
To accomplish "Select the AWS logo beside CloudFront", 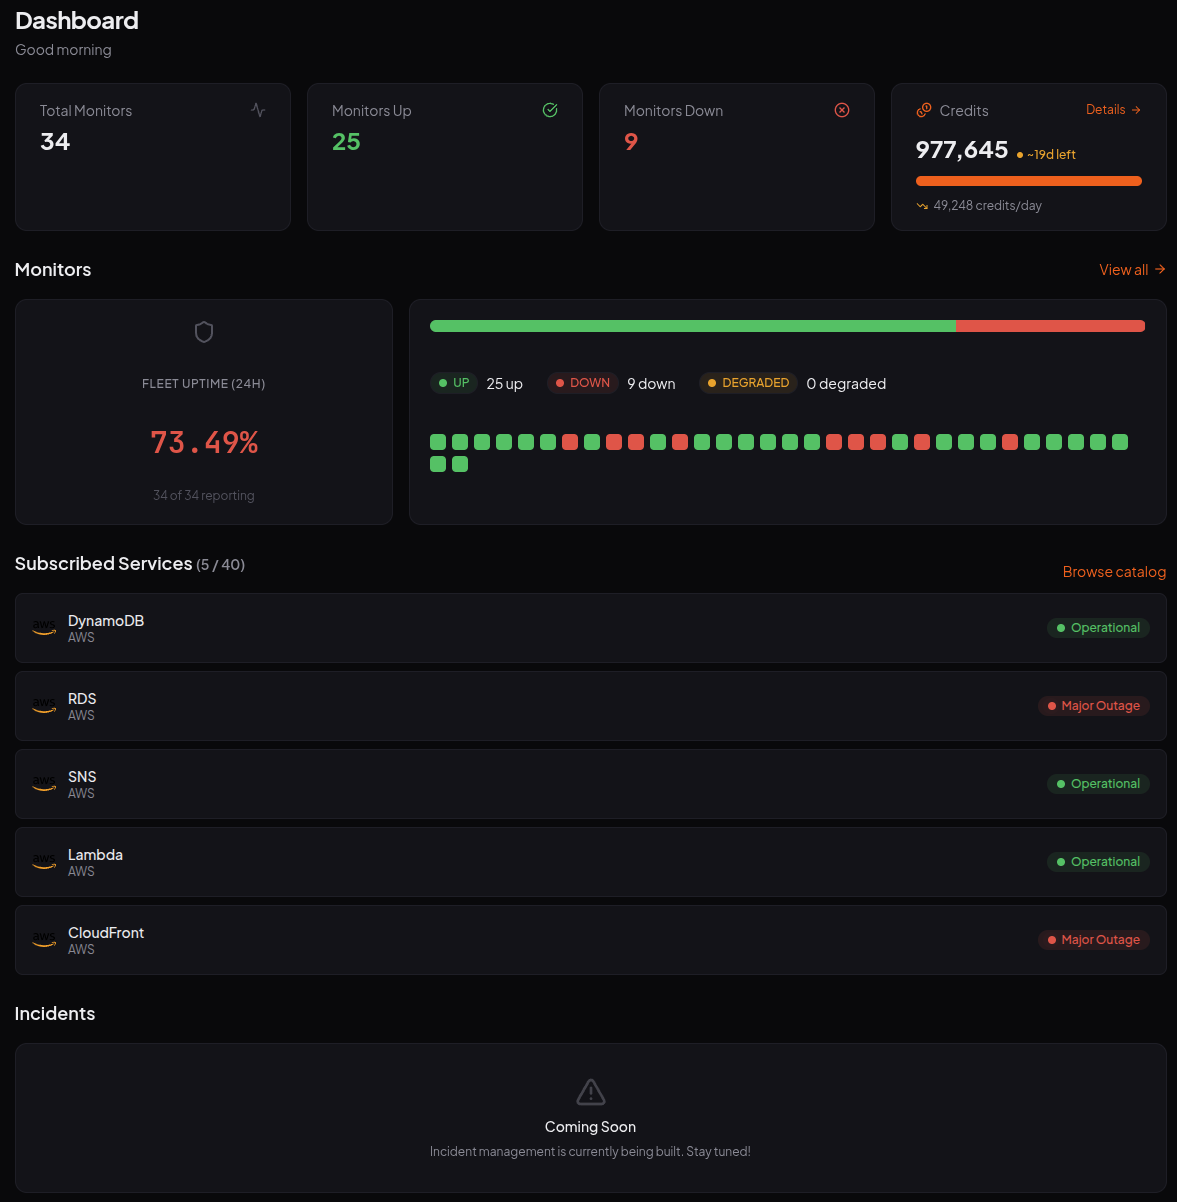I will [44, 939].
